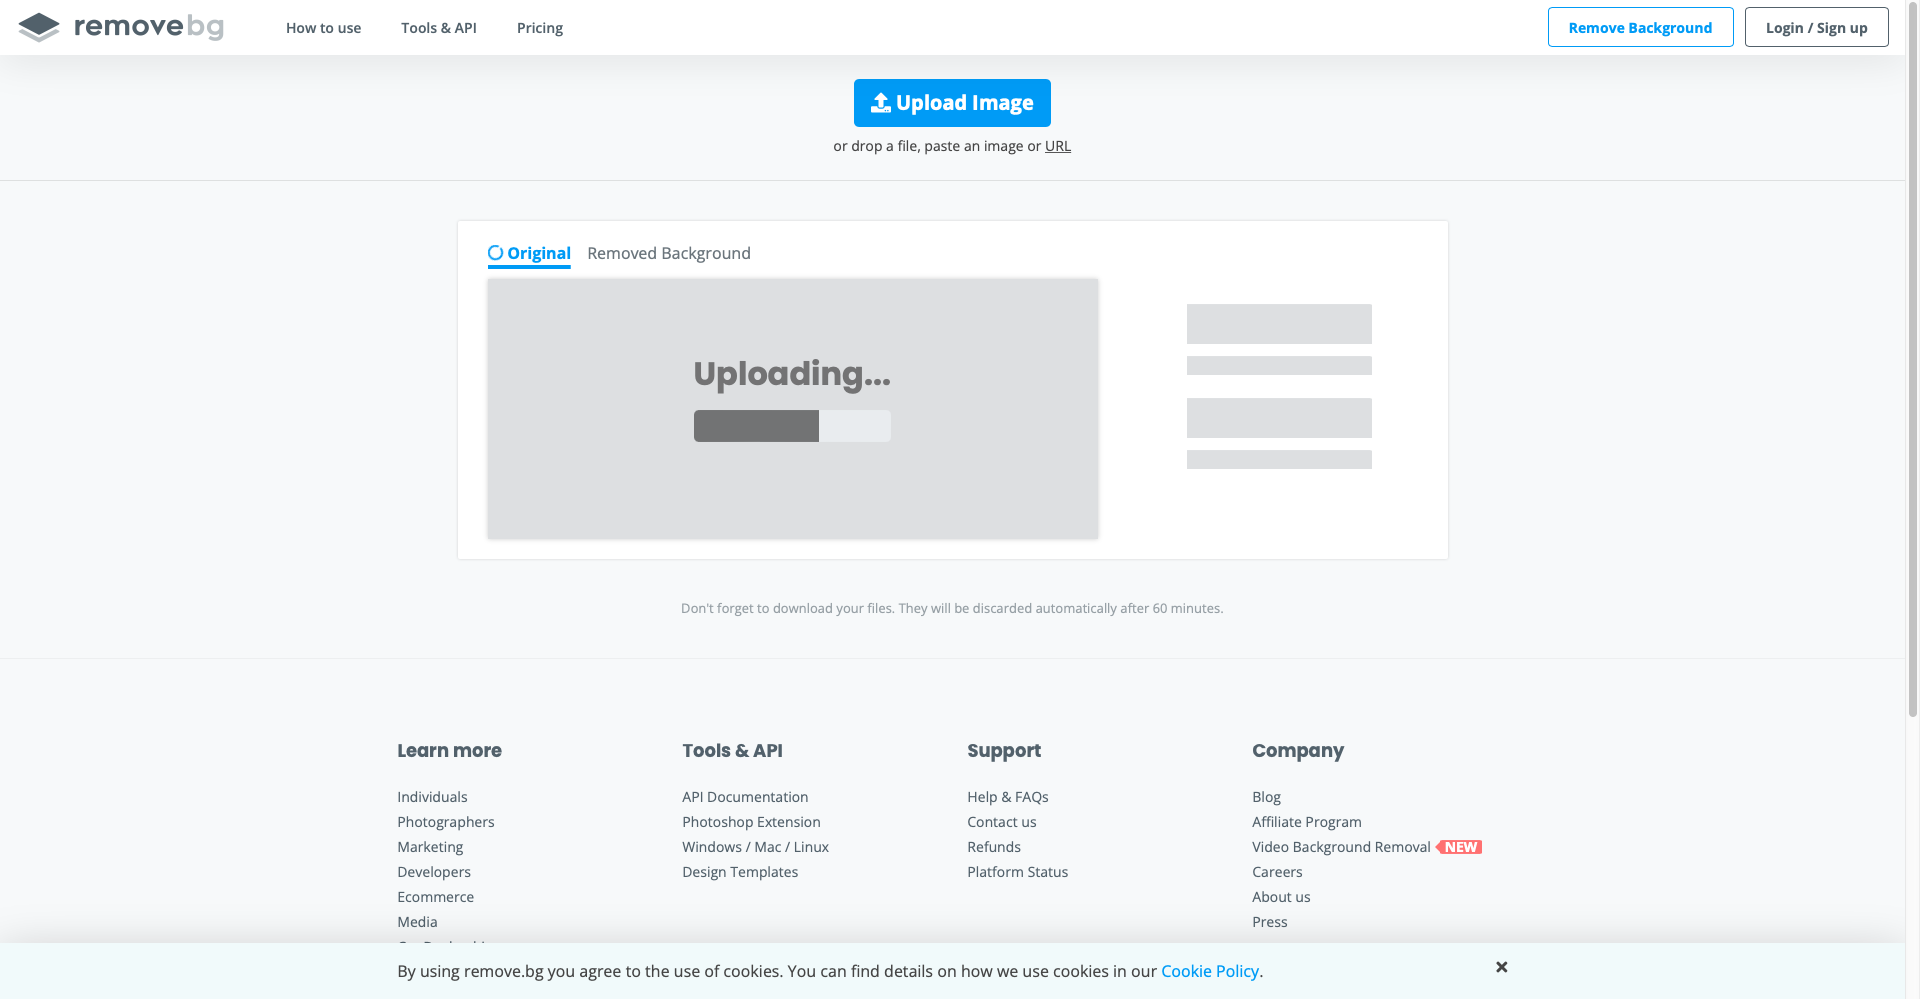This screenshot has width=1920, height=999.
Task: Click the upload arrow icon in Upload Image
Action: pos(880,103)
